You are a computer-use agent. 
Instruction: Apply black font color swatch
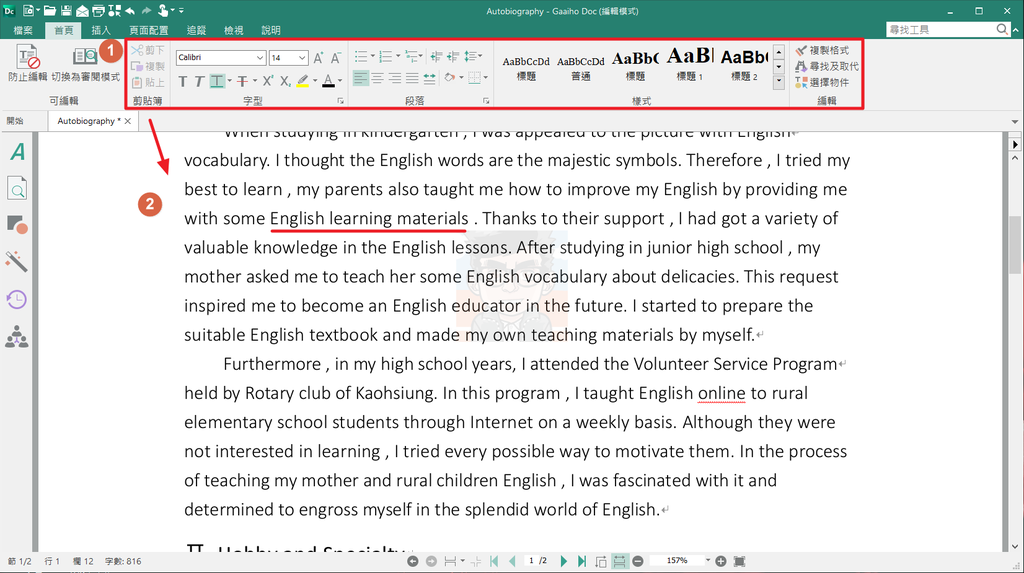(x=328, y=81)
